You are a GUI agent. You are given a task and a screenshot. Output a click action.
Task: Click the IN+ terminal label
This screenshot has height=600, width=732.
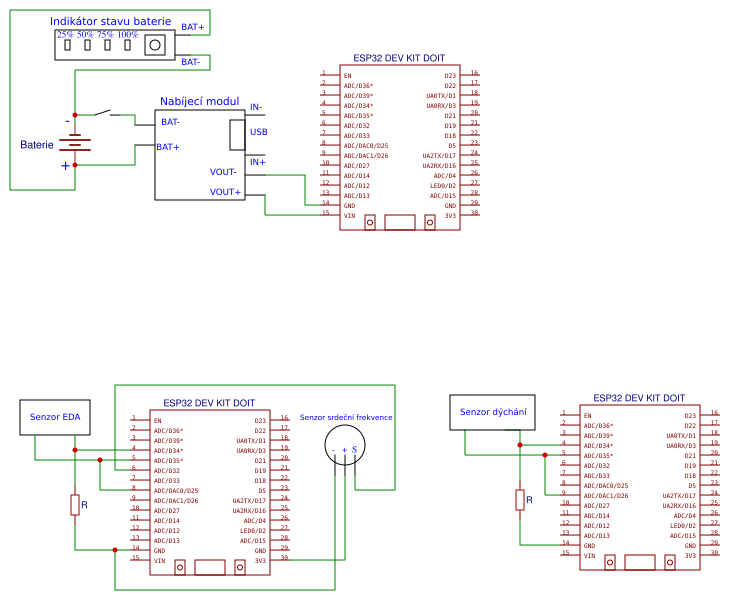pyautogui.click(x=258, y=162)
